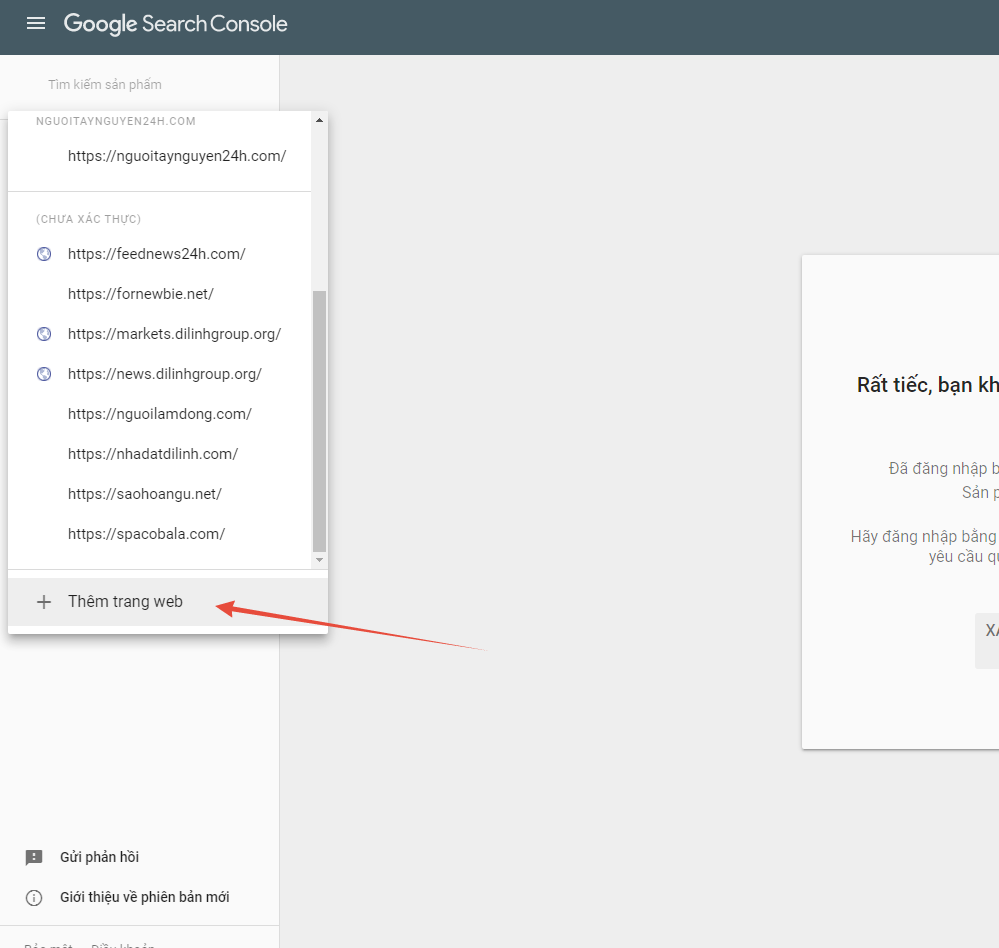Click the globe icon beside news.dilinhgroup.org
This screenshot has width=999, height=948.
(44, 374)
